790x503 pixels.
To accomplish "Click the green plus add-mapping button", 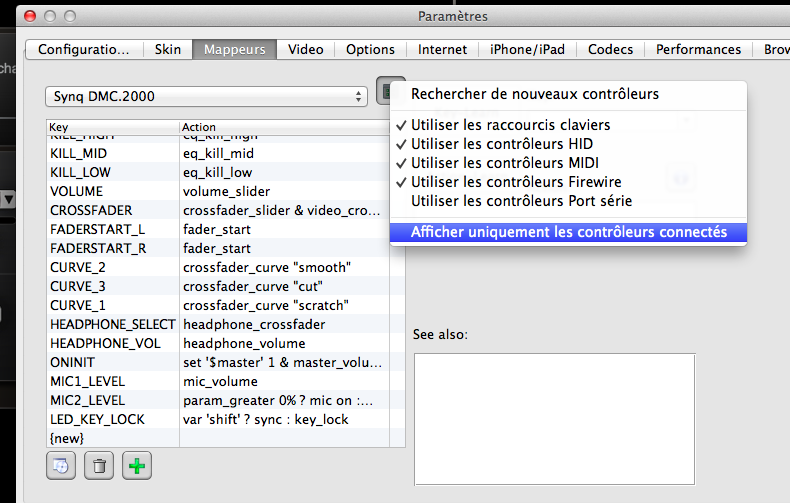I will click(x=137, y=465).
